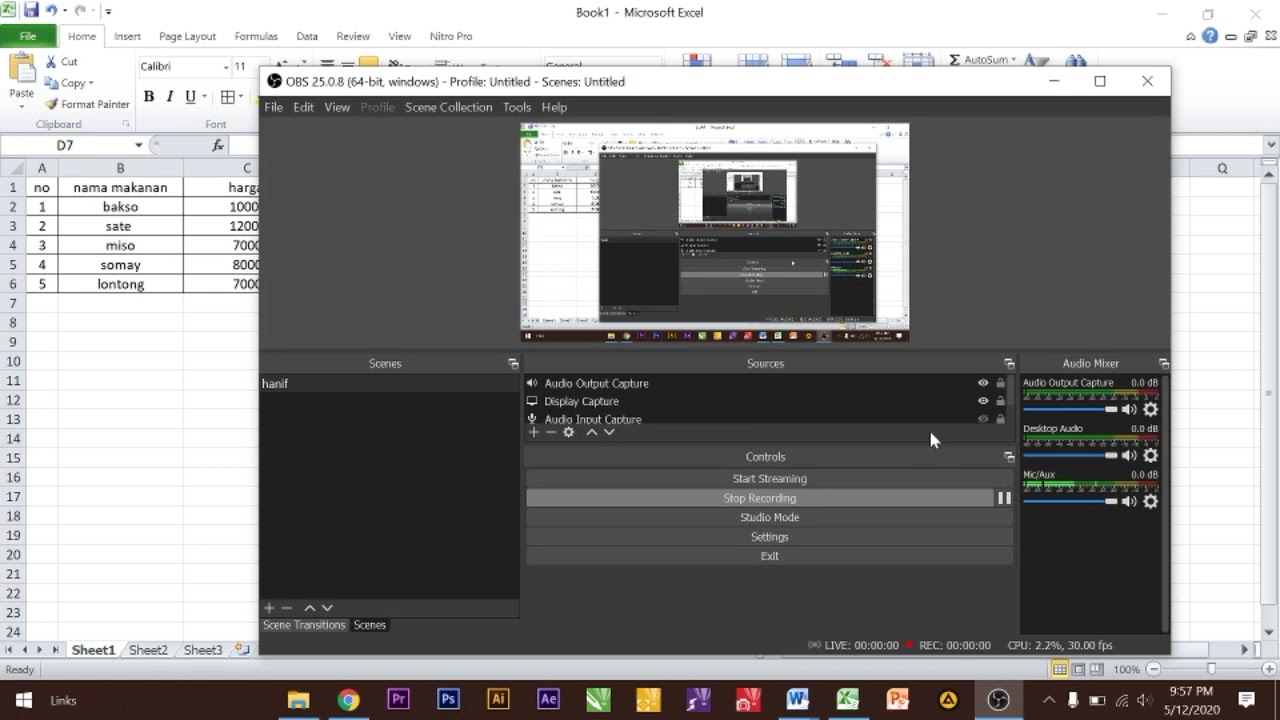Undock the Controls panel
The image size is (1280, 720).
point(1009,457)
